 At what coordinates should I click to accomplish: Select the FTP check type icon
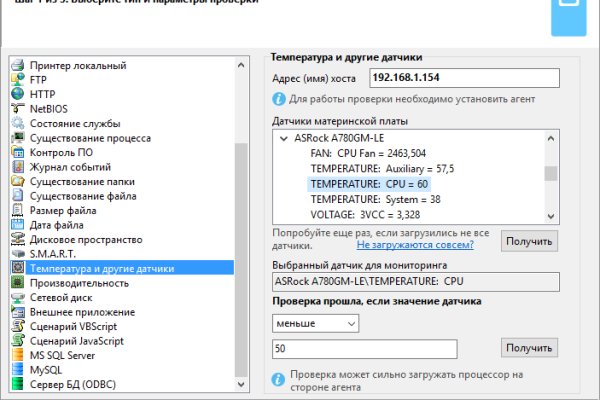coord(17,80)
